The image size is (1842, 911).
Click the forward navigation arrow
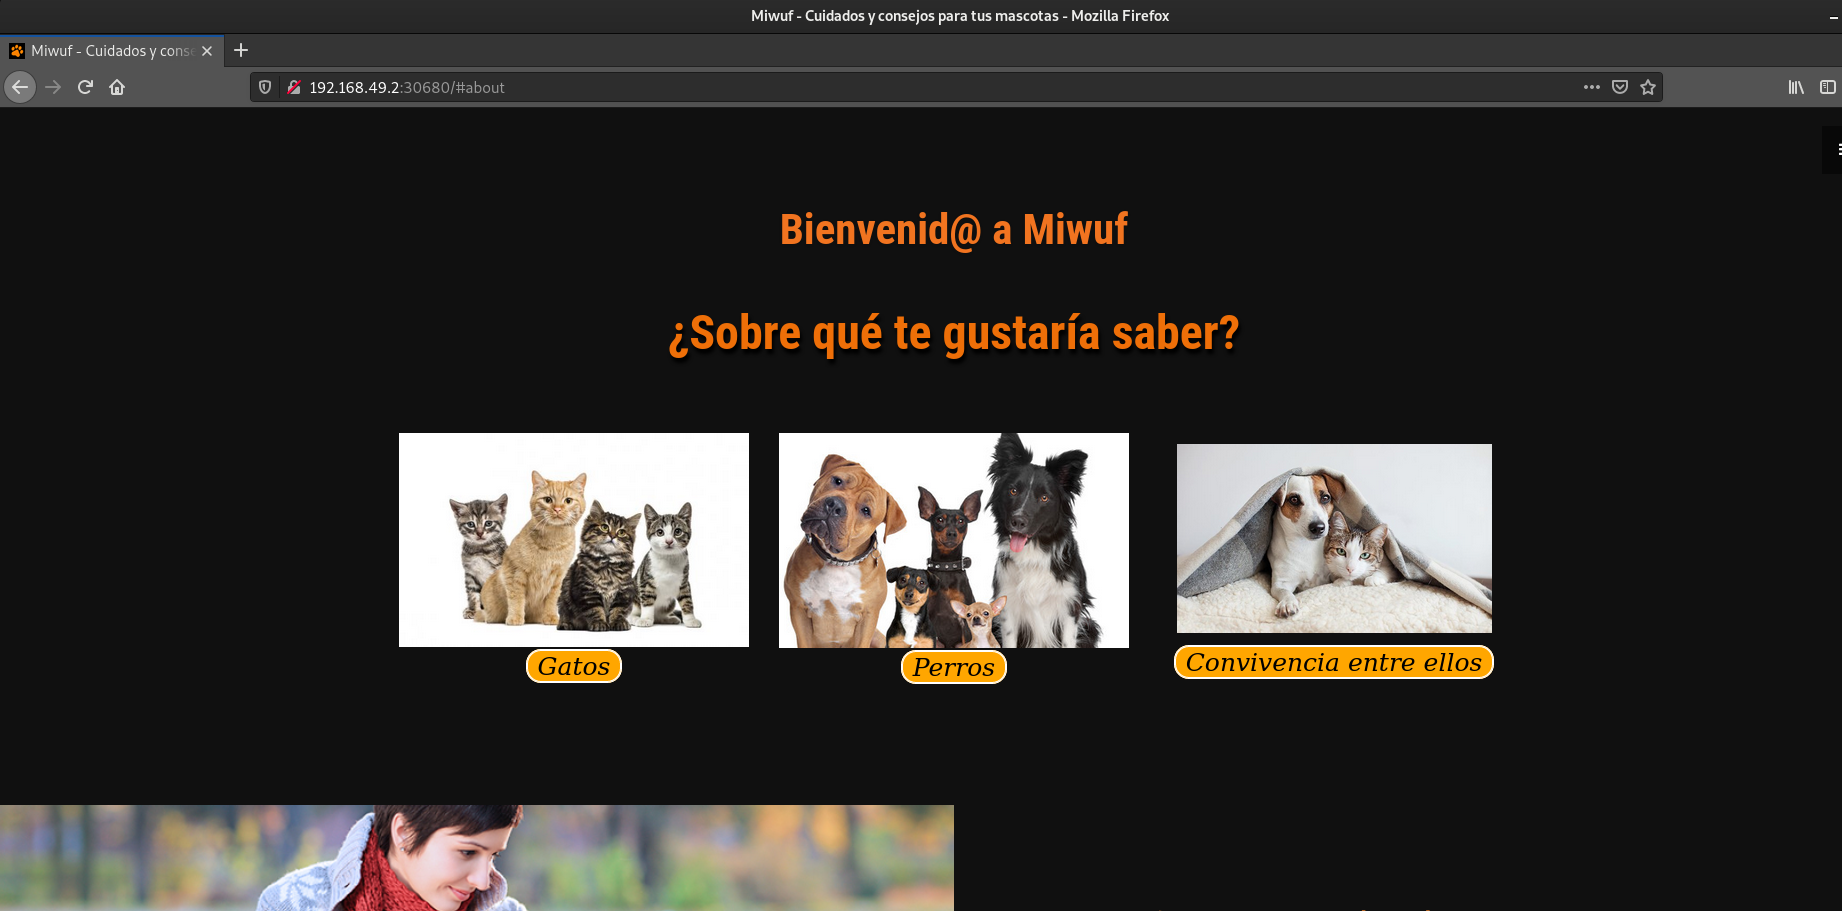pos(52,87)
